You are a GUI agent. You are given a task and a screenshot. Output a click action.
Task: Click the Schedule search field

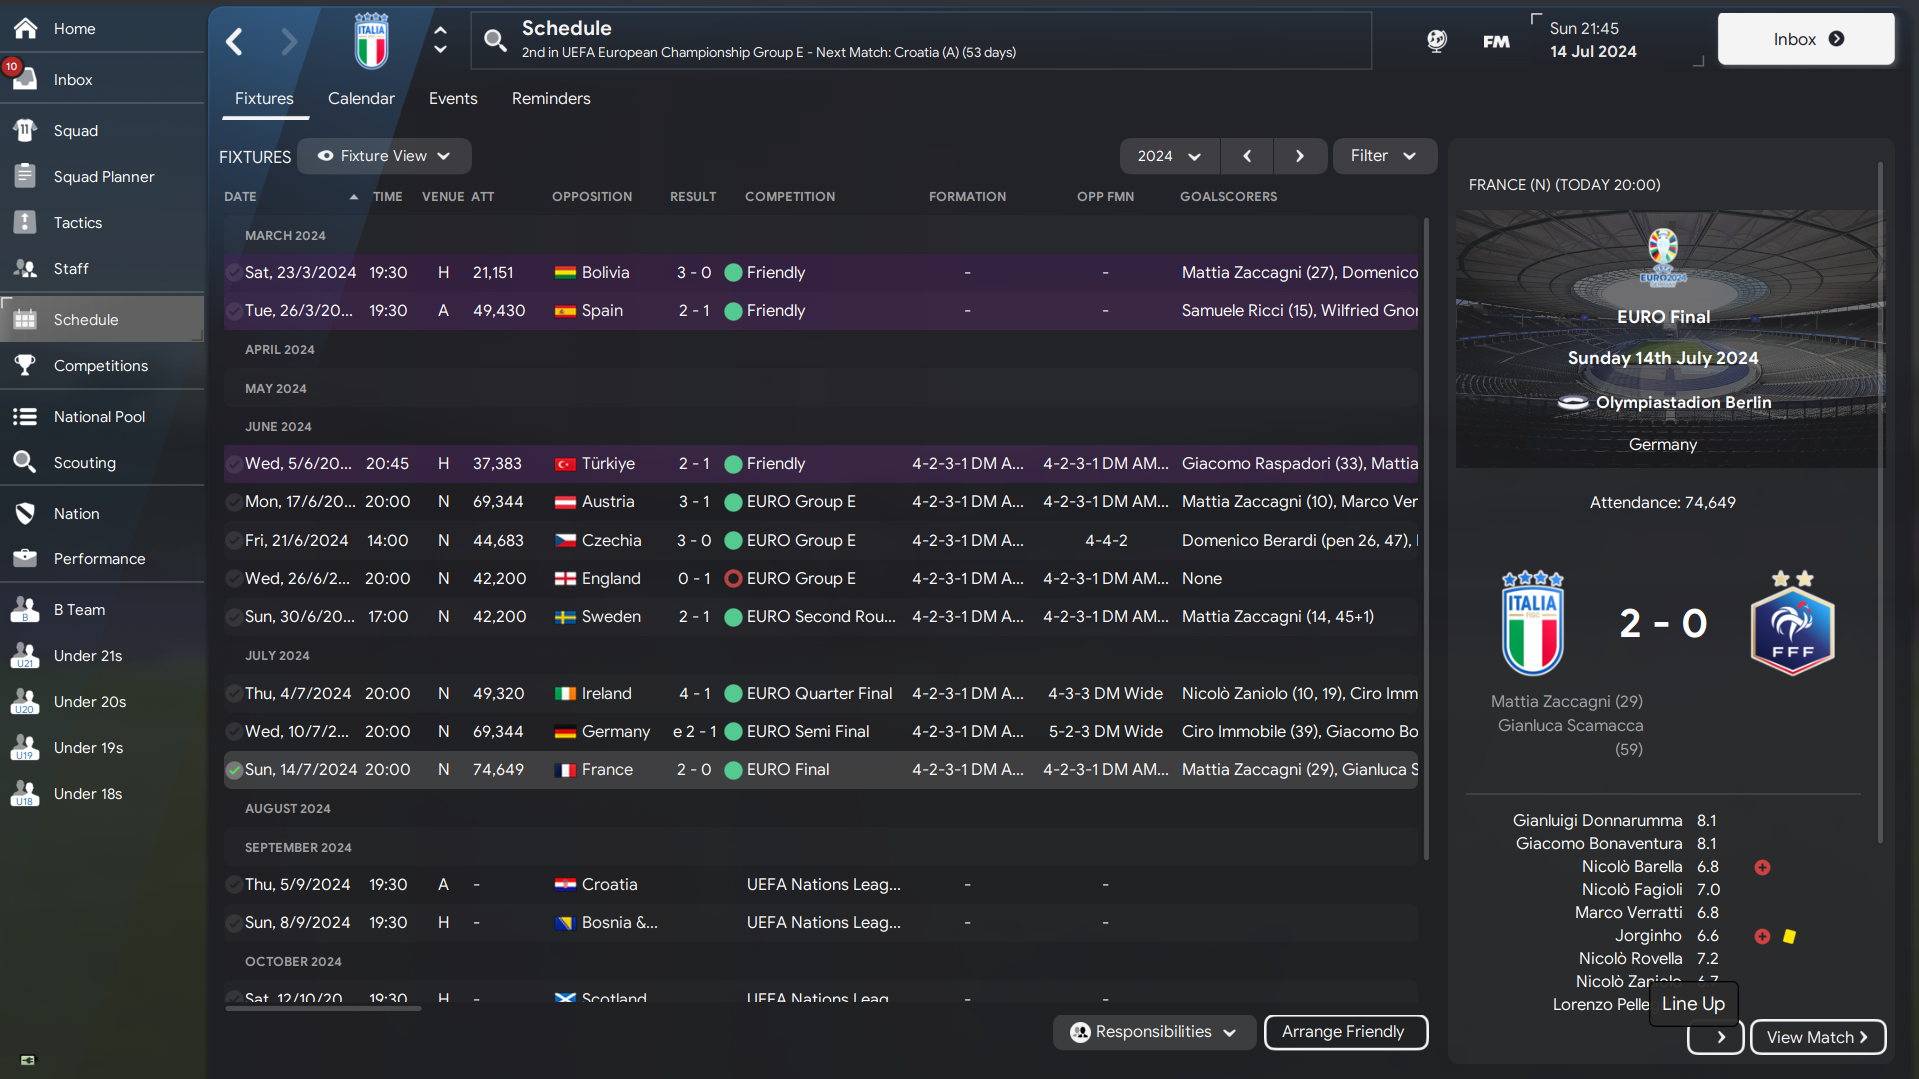pyautogui.click(x=921, y=41)
